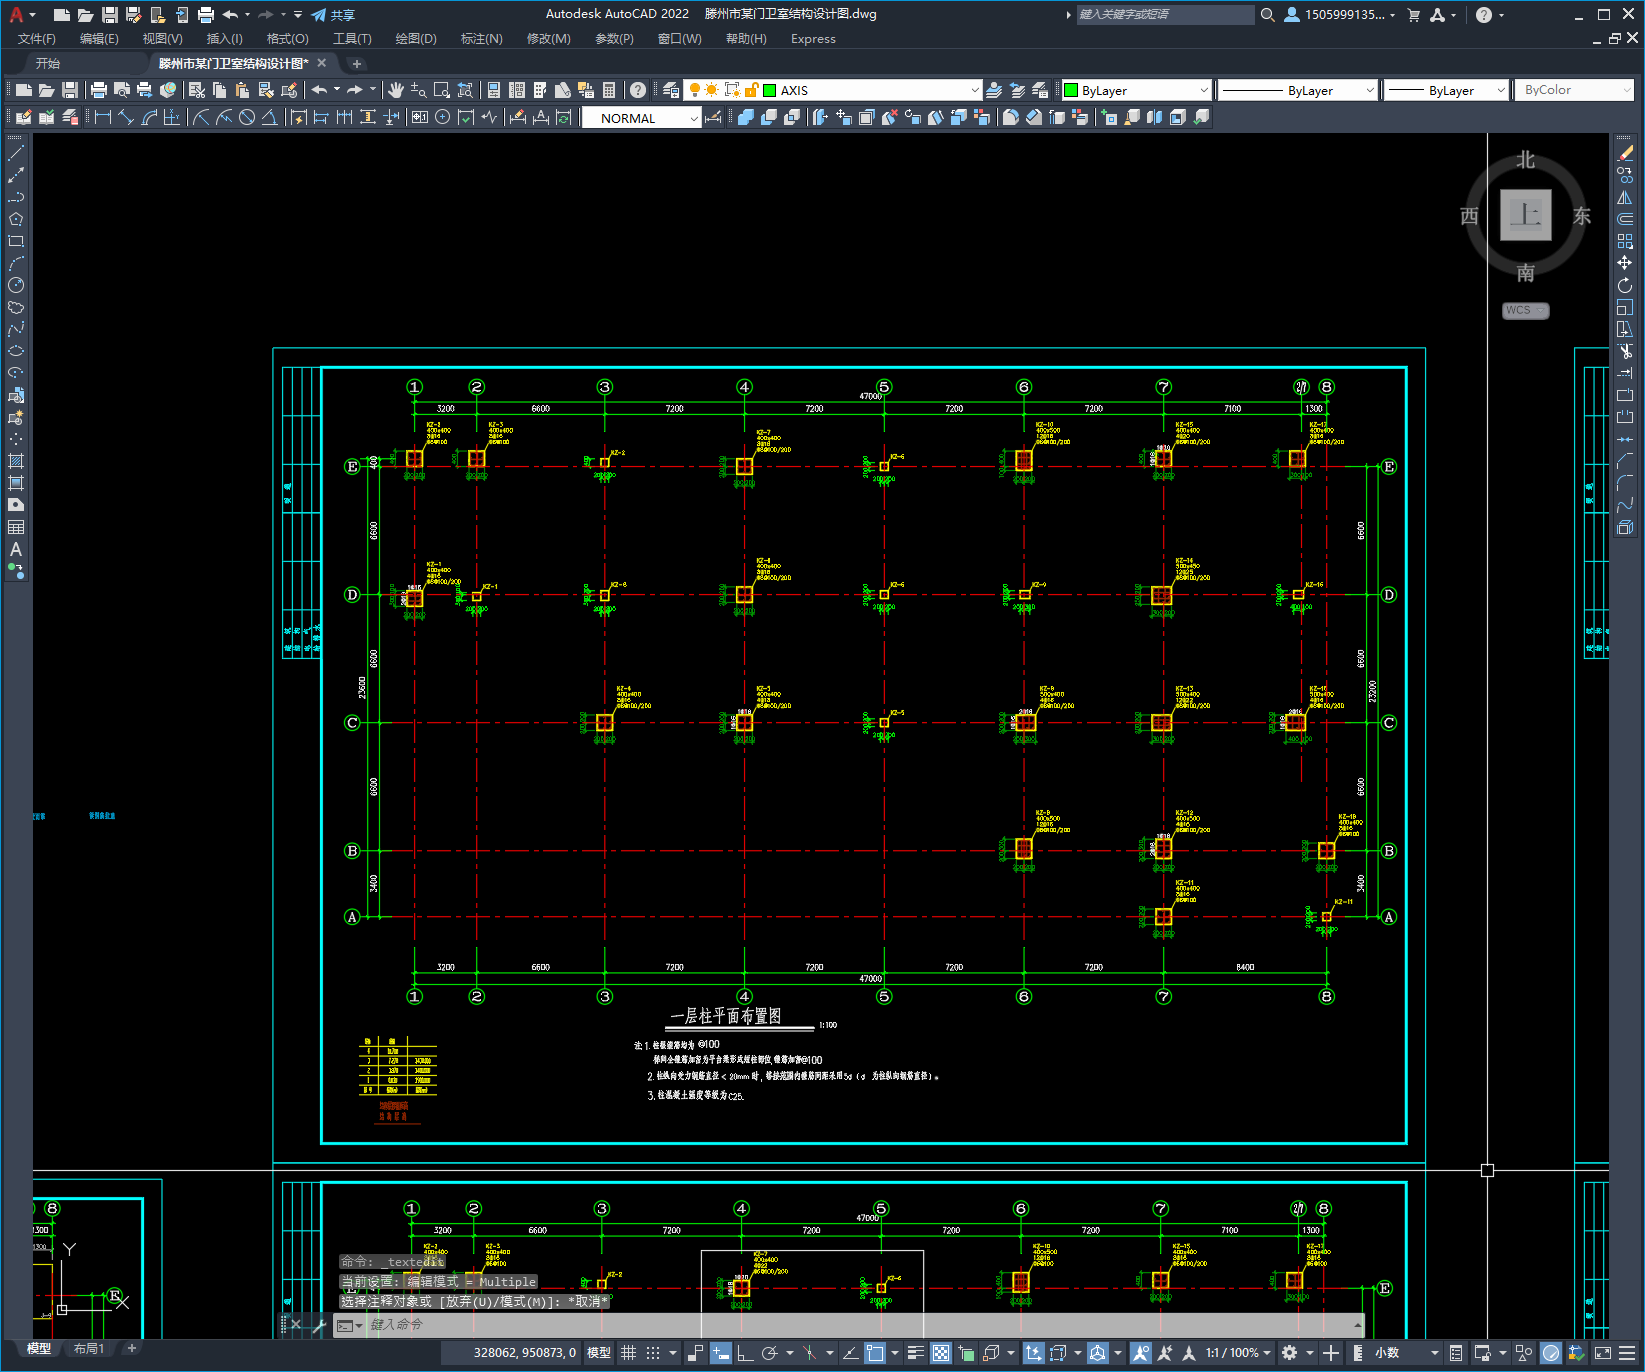Select the Circle drawing tool
The image size is (1645, 1372).
click(x=16, y=286)
